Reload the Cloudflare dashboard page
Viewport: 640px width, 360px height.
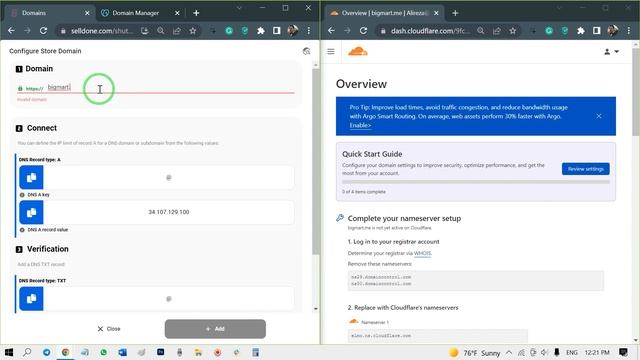pyautogui.click(x=363, y=31)
